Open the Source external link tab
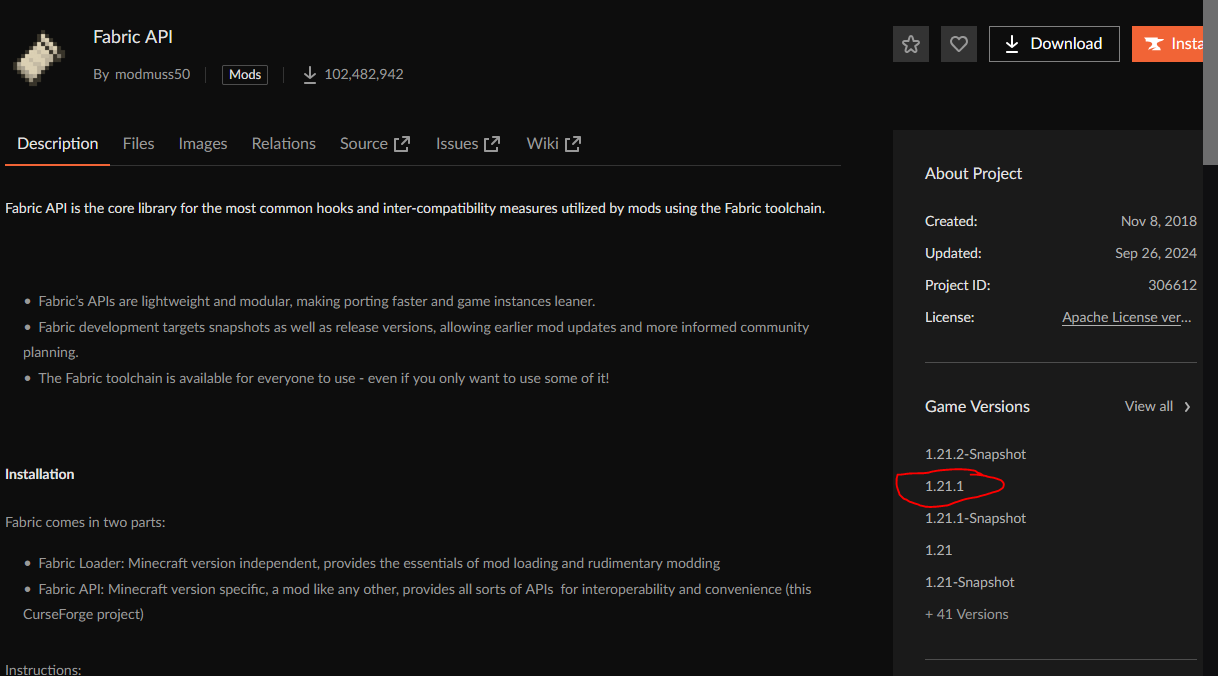Viewport: 1218px width, 676px height. 375,144
